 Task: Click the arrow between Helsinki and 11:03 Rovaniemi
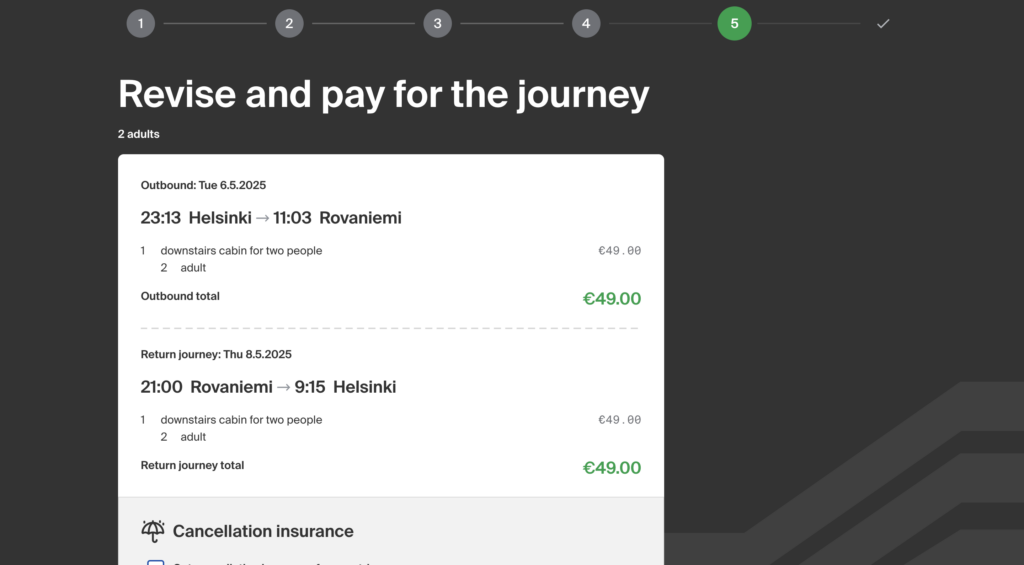[263, 218]
